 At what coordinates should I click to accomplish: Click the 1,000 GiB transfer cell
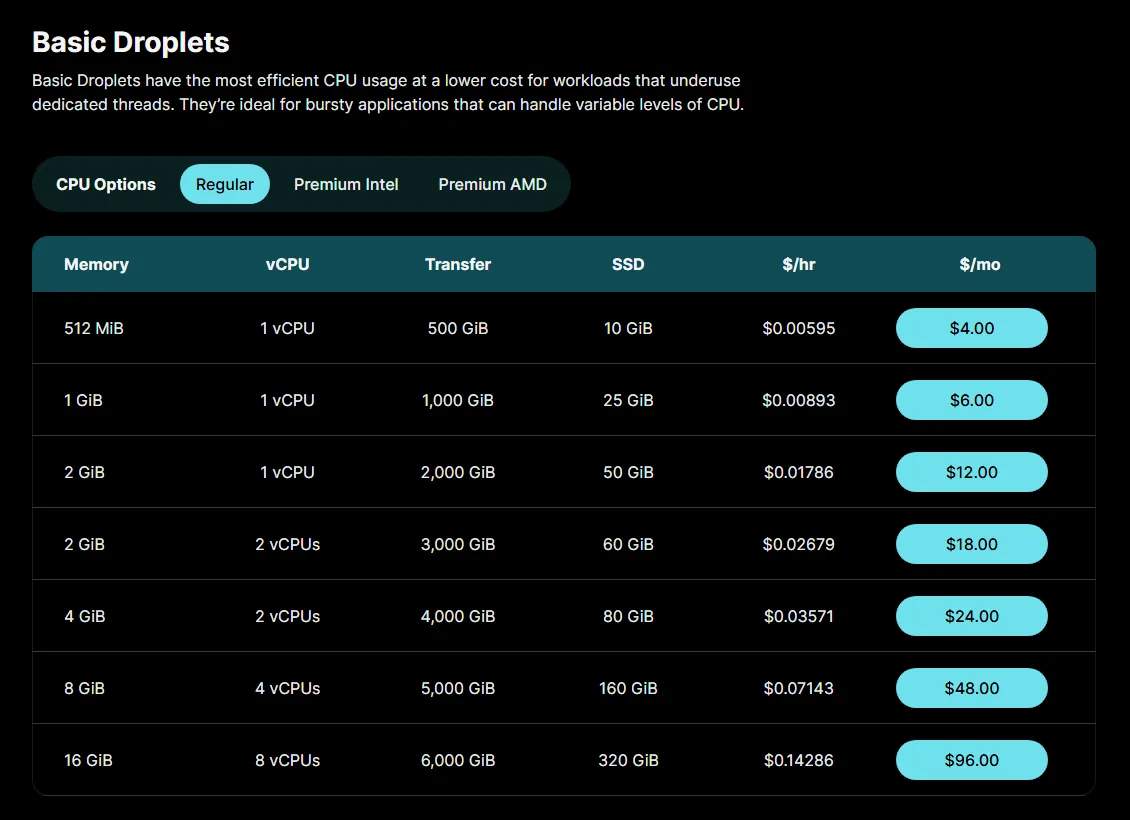[458, 401]
